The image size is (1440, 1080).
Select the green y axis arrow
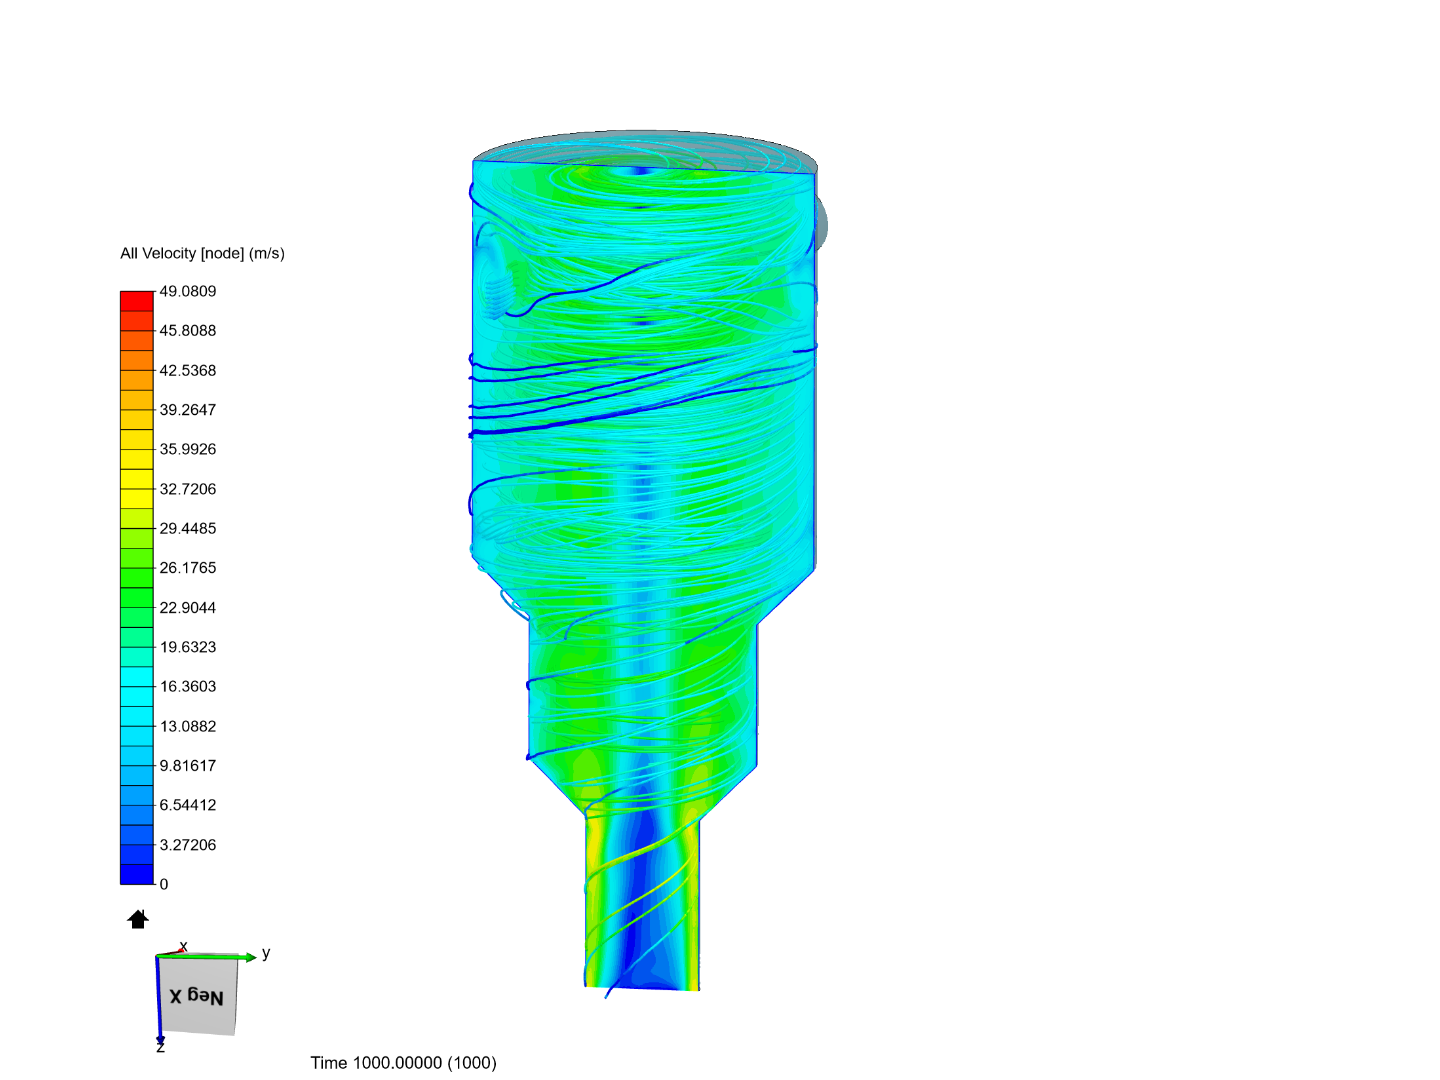(x=206, y=957)
